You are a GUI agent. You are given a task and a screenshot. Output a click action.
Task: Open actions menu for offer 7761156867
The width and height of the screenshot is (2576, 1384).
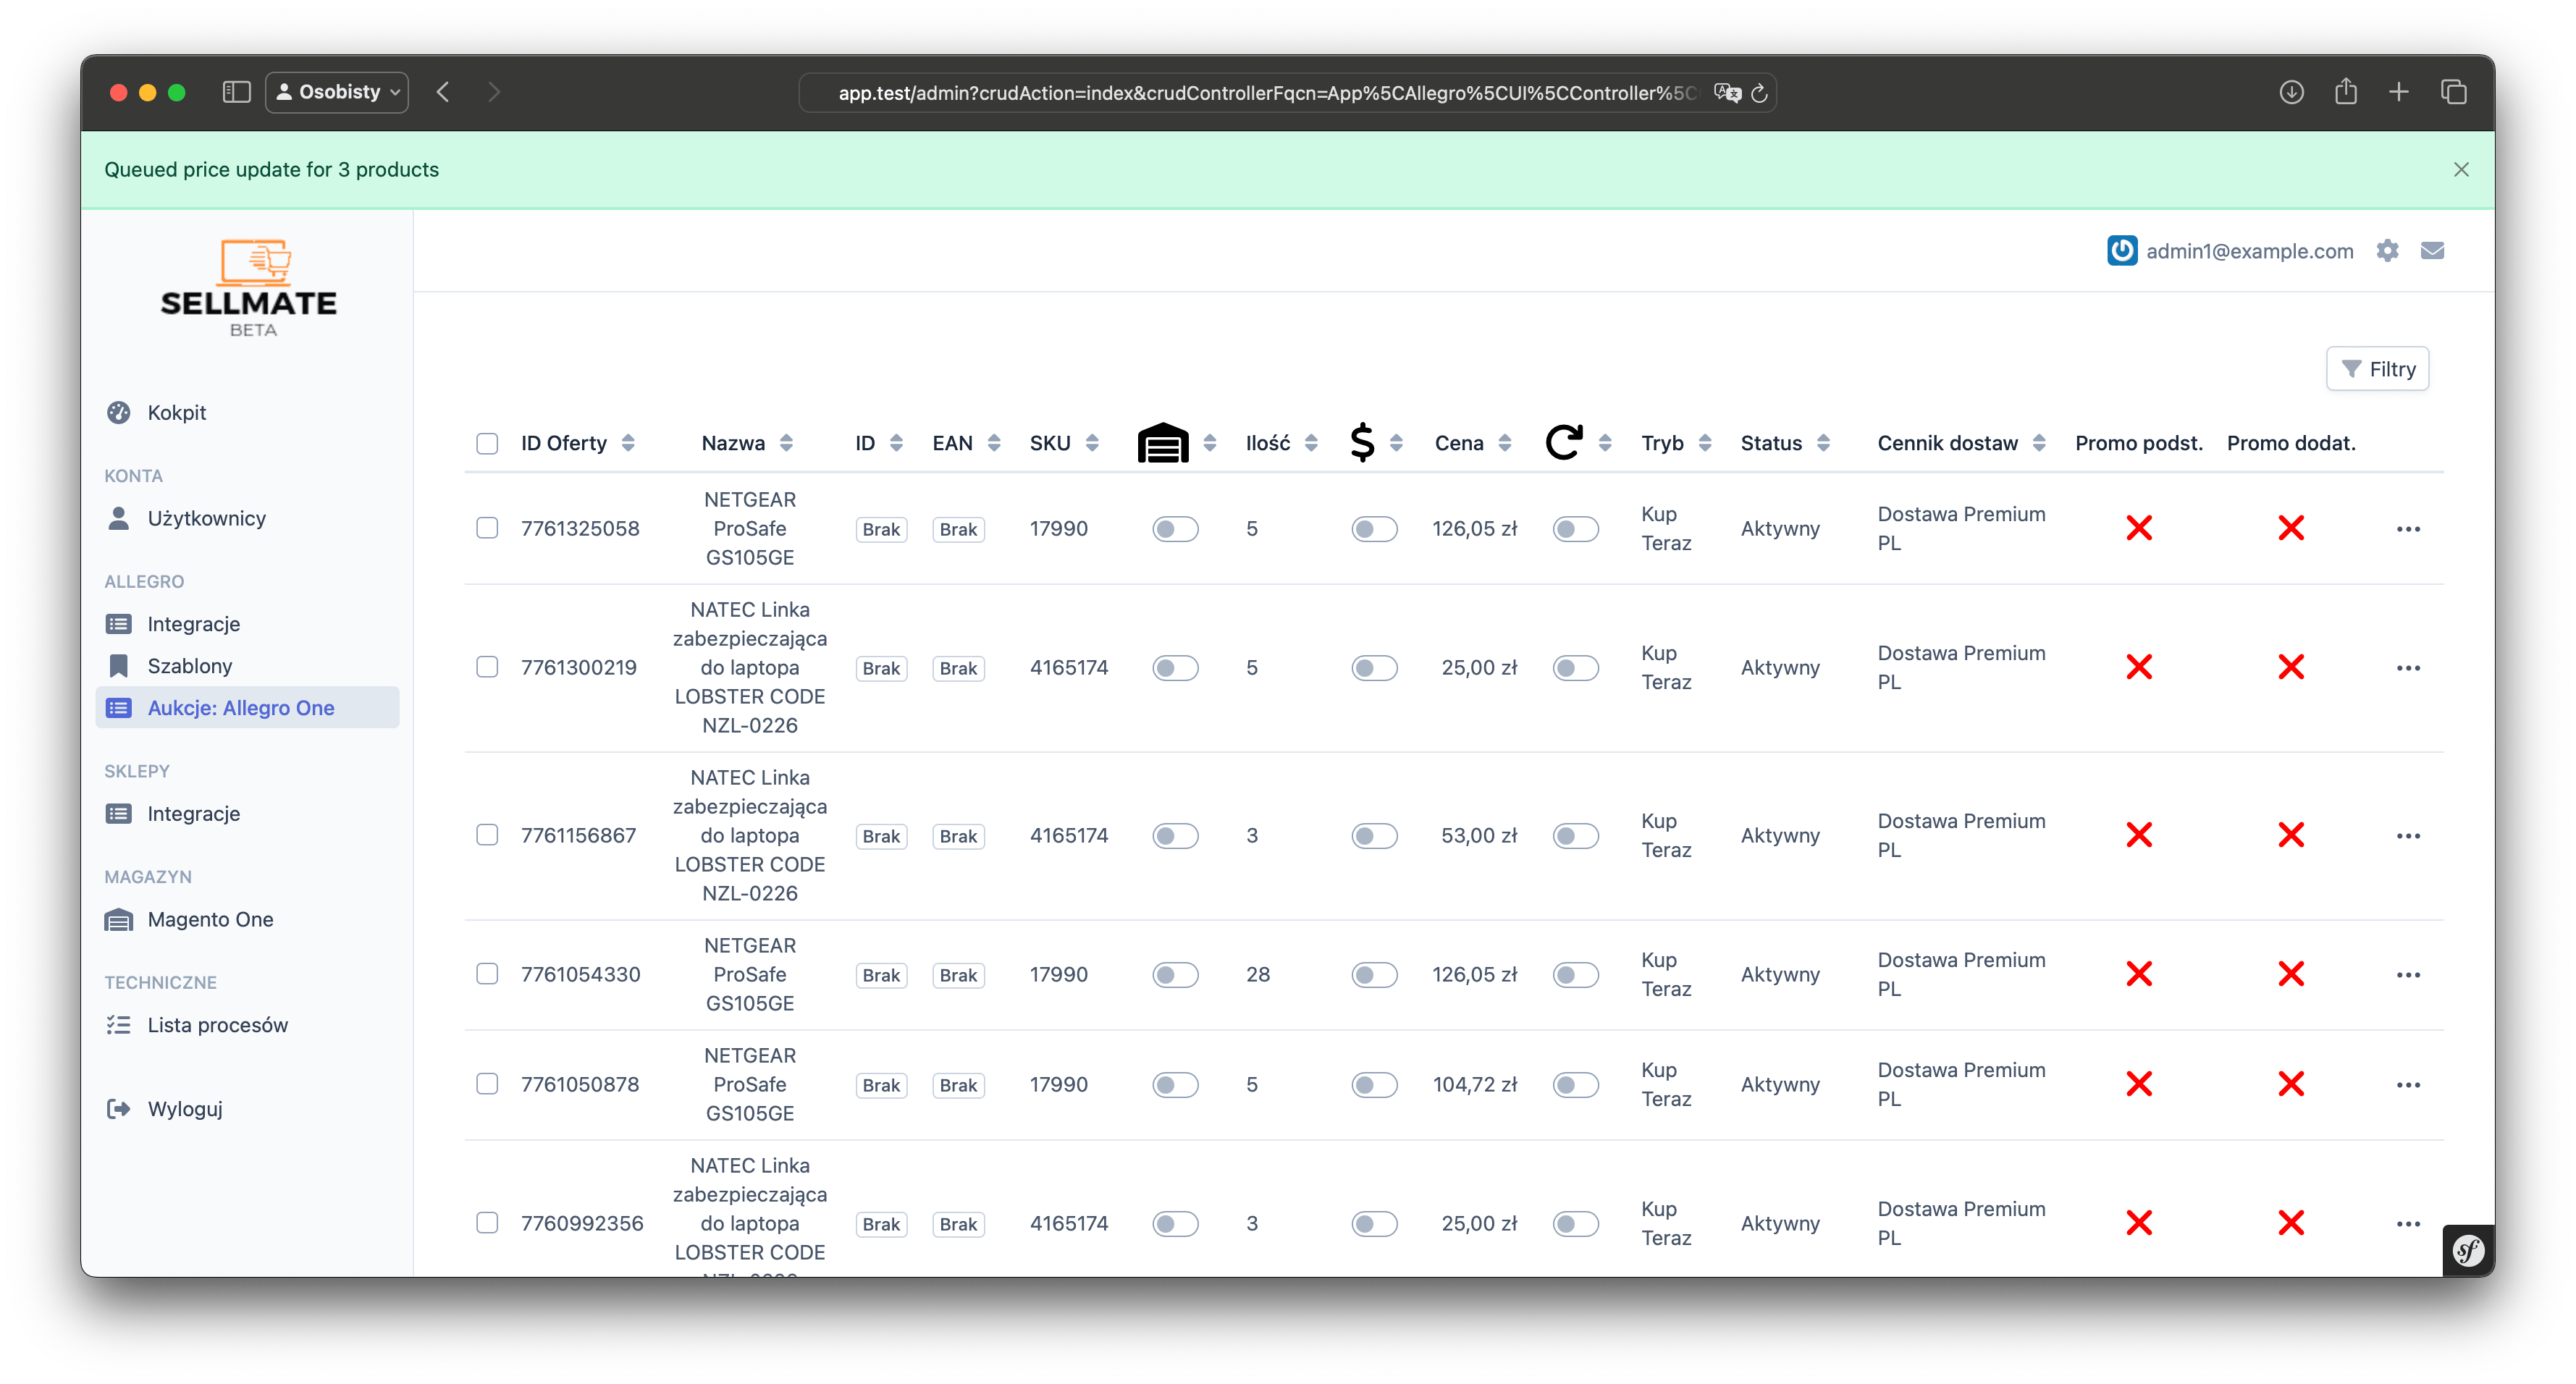(x=2408, y=836)
